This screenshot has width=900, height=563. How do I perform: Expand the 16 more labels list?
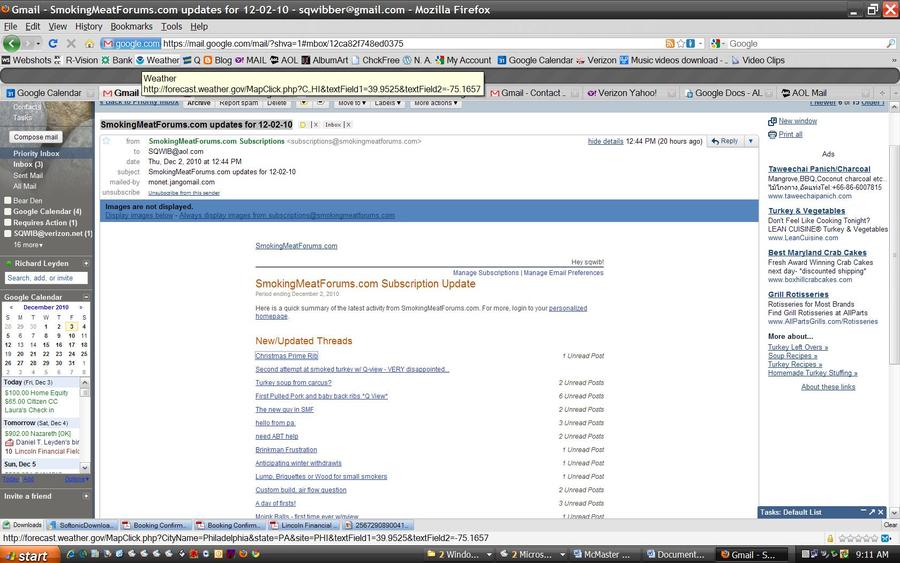(x=27, y=245)
